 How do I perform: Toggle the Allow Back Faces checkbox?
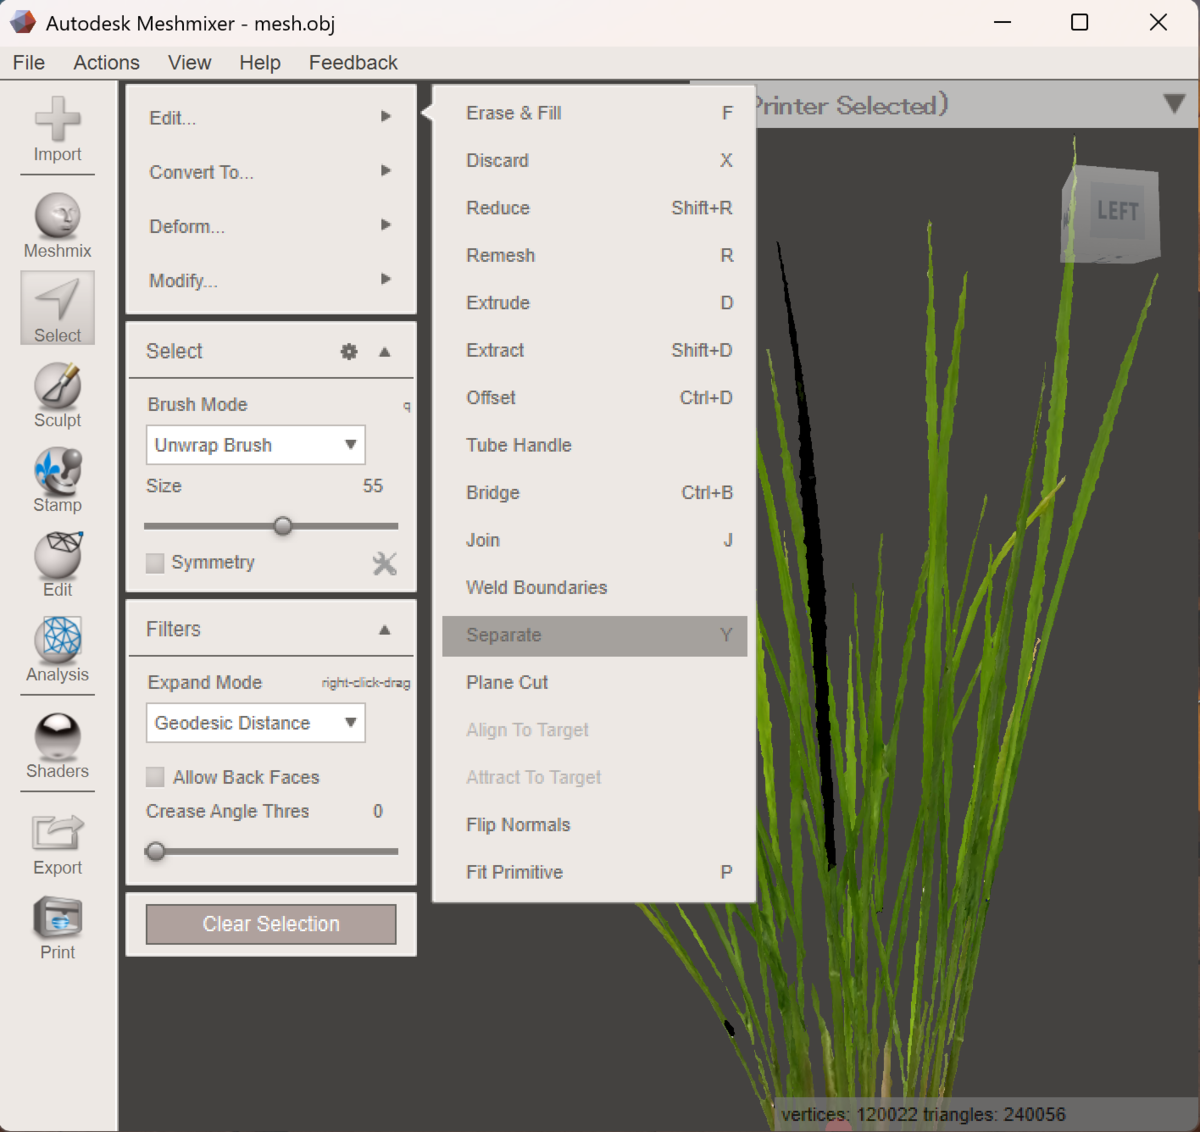(x=155, y=777)
